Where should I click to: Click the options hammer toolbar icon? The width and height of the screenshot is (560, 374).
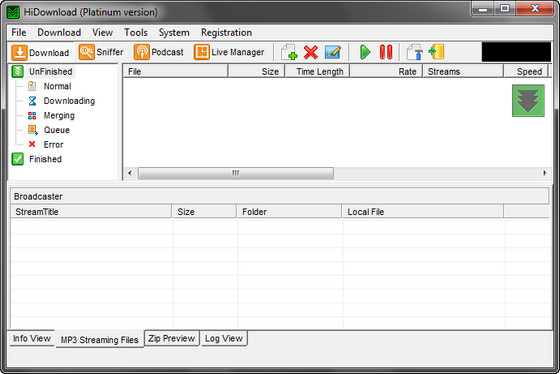415,52
